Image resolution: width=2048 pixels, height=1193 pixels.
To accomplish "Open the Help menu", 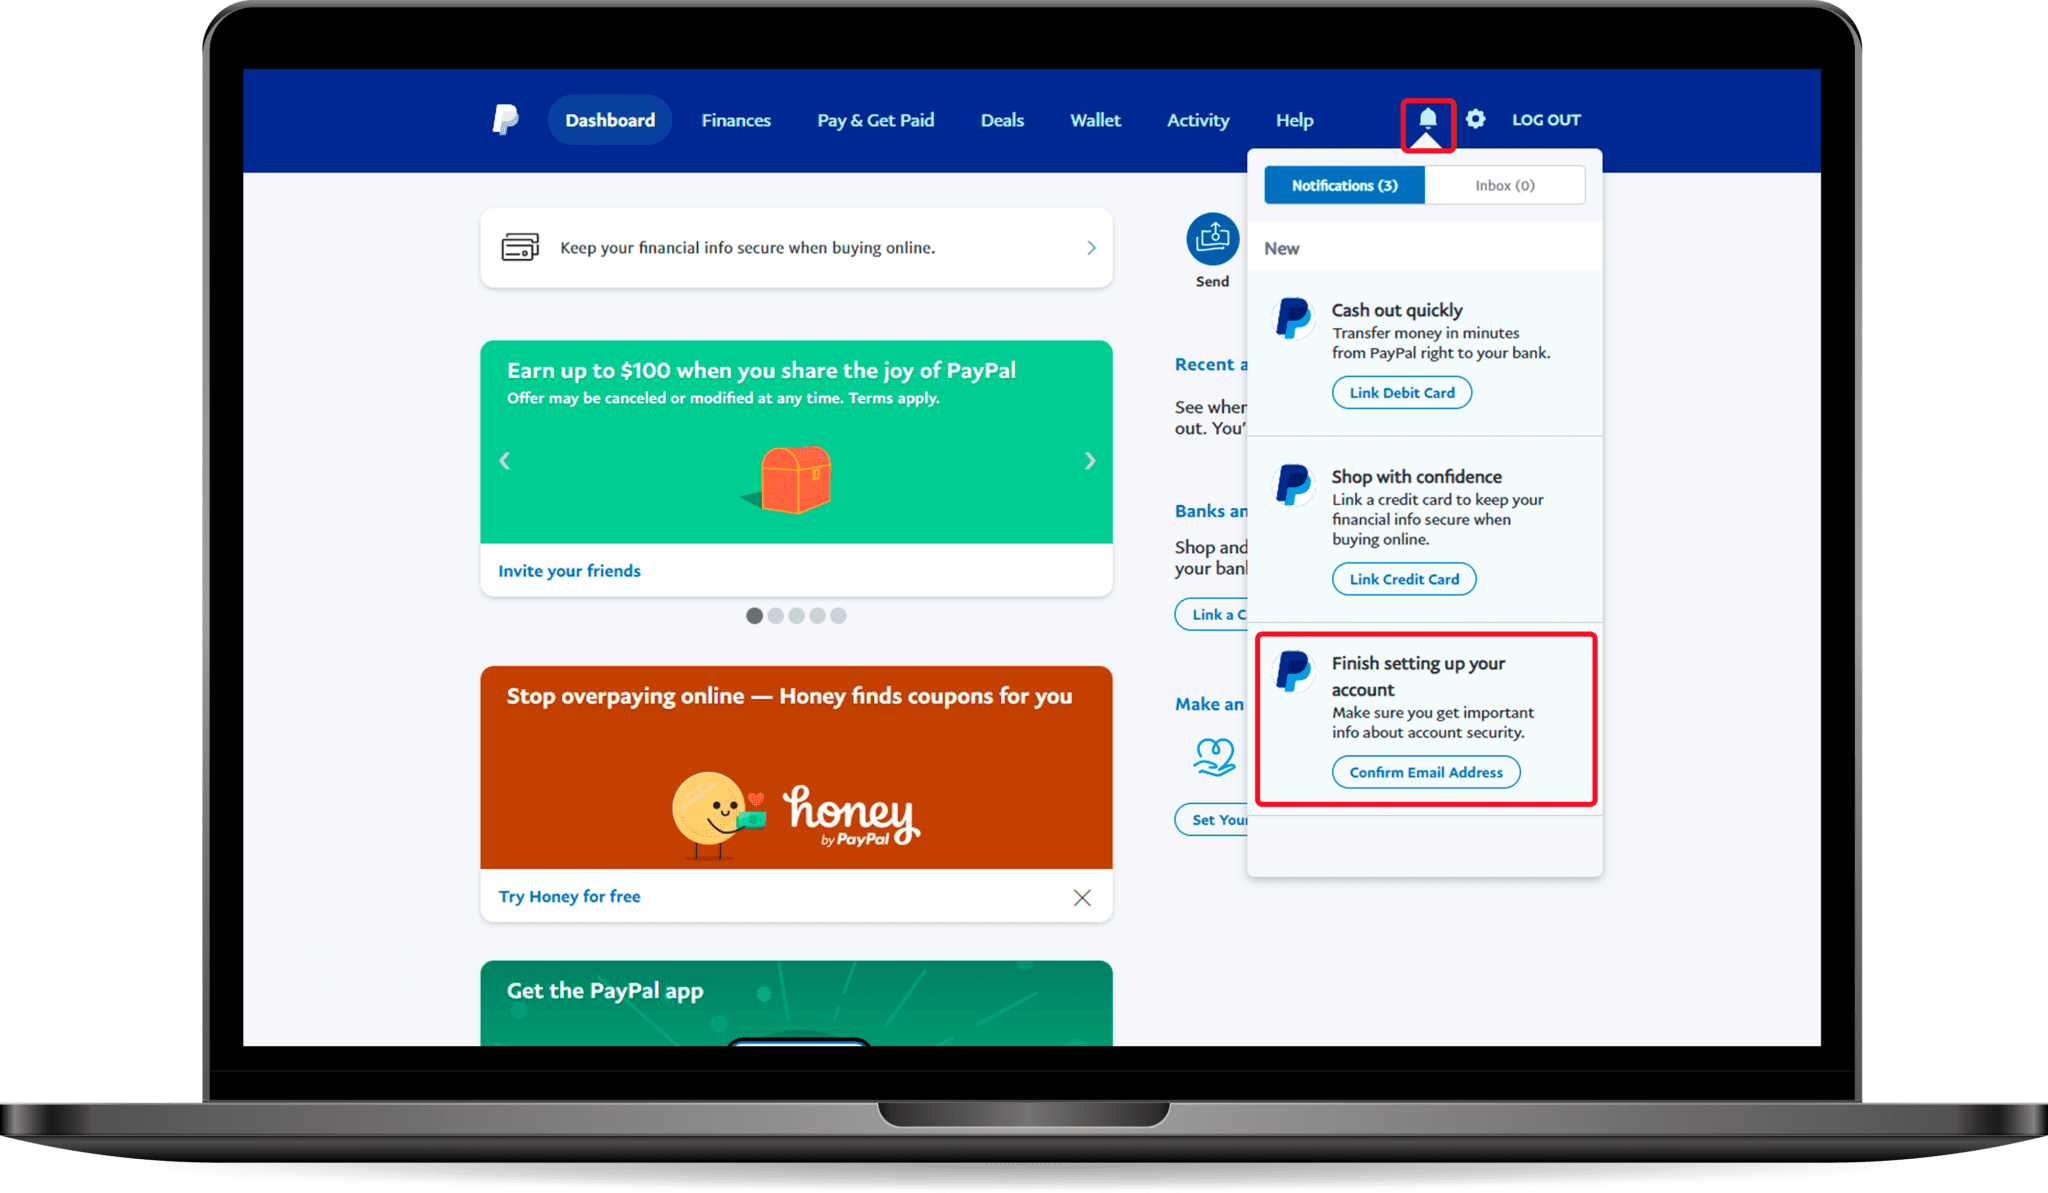I will tap(1294, 120).
